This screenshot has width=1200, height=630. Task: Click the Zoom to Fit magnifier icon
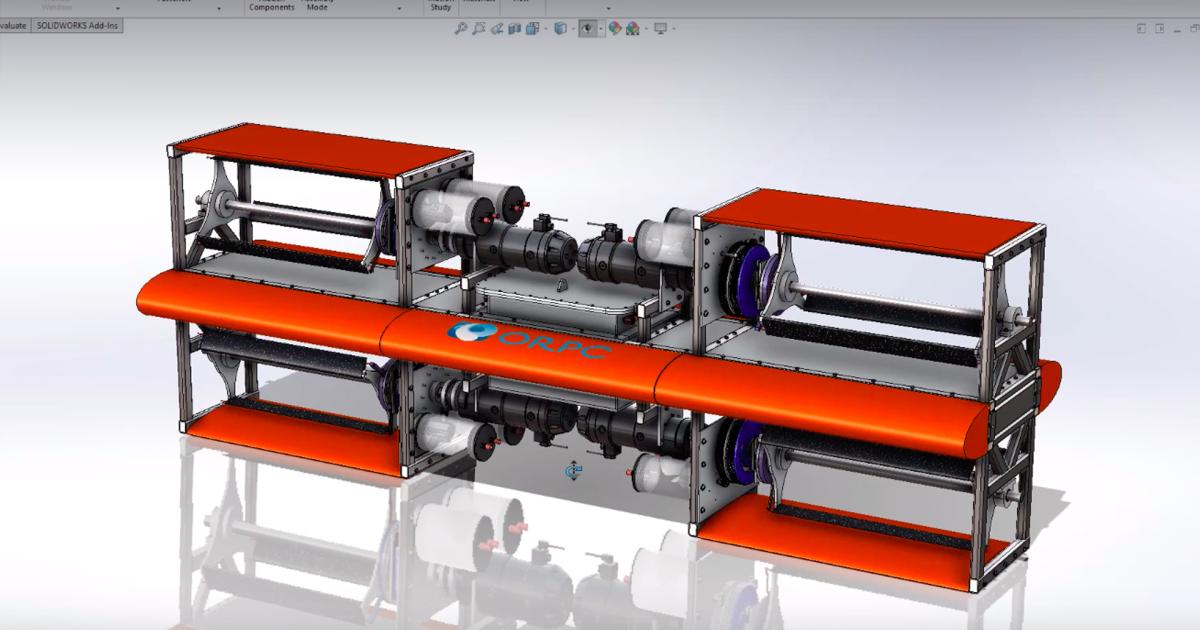[x=460, y=29]
